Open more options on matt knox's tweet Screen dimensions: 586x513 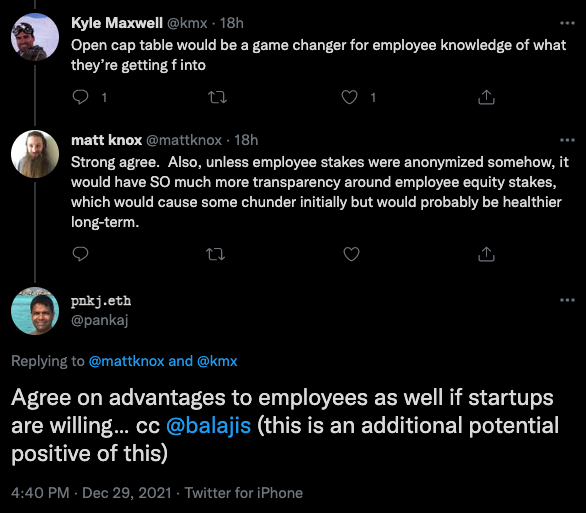tap(567, 140)
